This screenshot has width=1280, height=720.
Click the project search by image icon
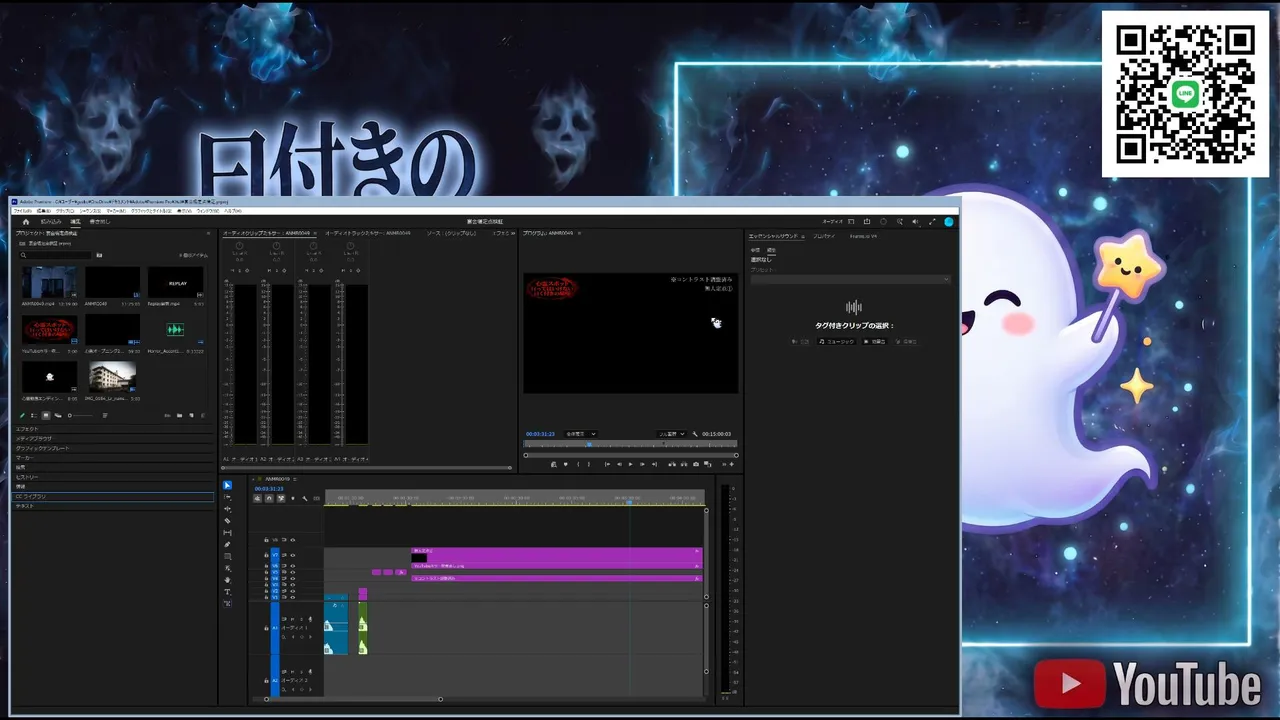[99, 255]
